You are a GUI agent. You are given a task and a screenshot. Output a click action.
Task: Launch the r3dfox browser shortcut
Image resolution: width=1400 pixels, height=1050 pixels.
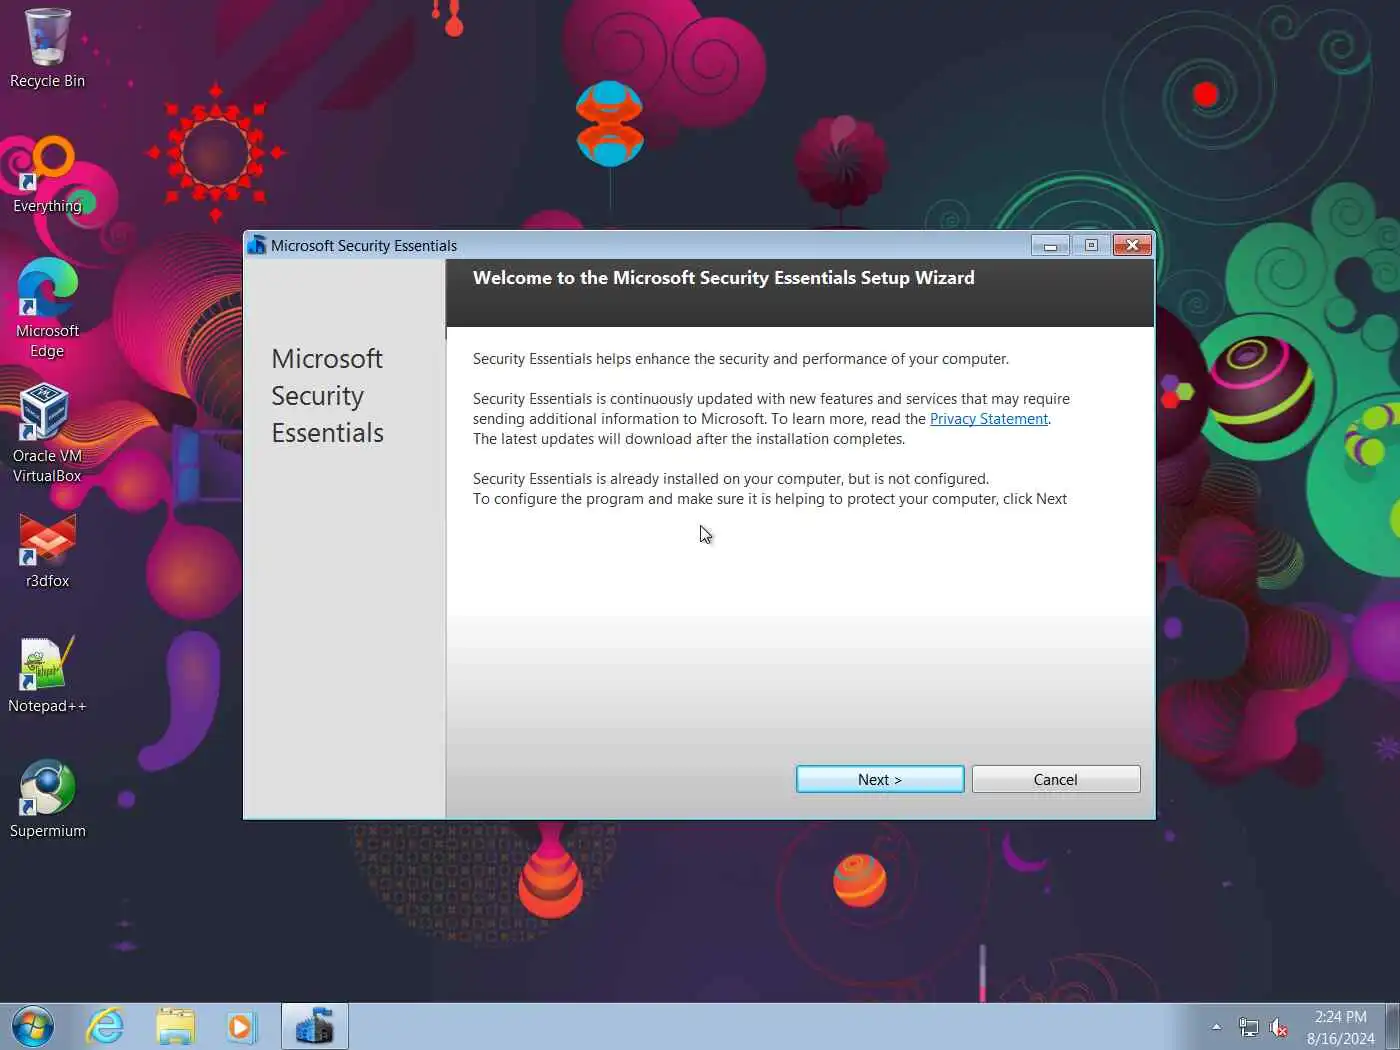tap(47, 551)
